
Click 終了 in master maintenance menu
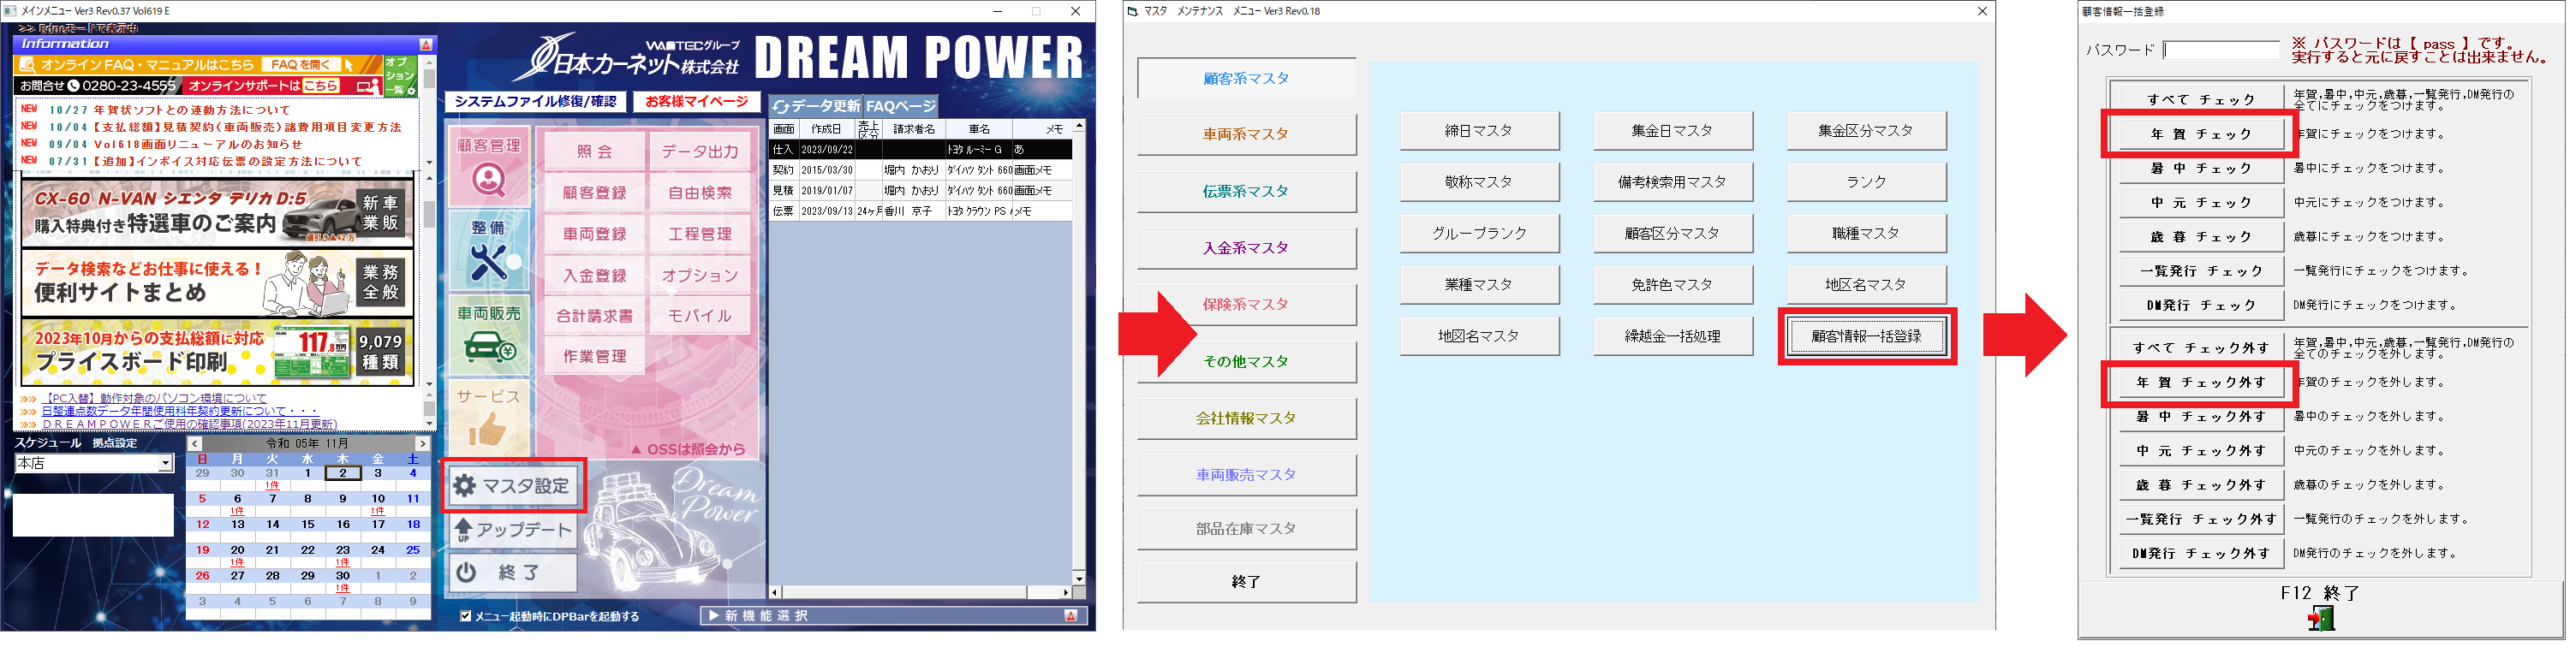1246,582
